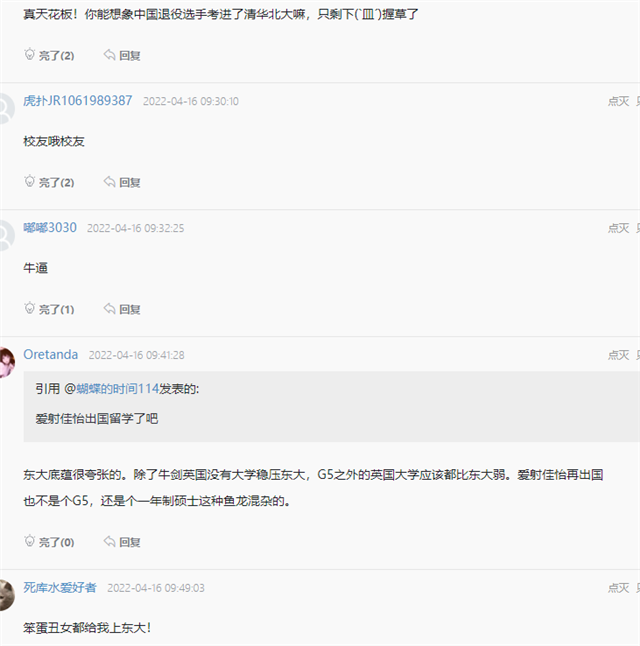
Task: Click the reply icon under Oretanda's comment
Action: (110, 542)
